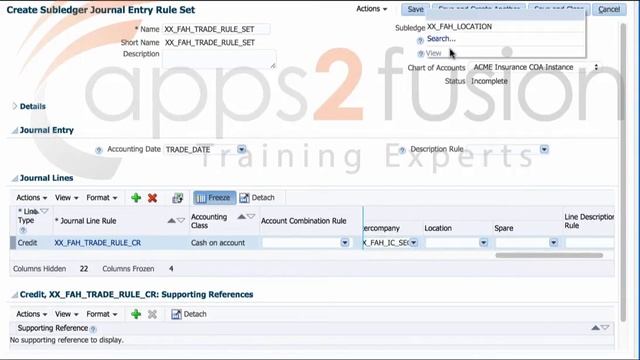Click help icon beside Search... entry

point(420,40)
